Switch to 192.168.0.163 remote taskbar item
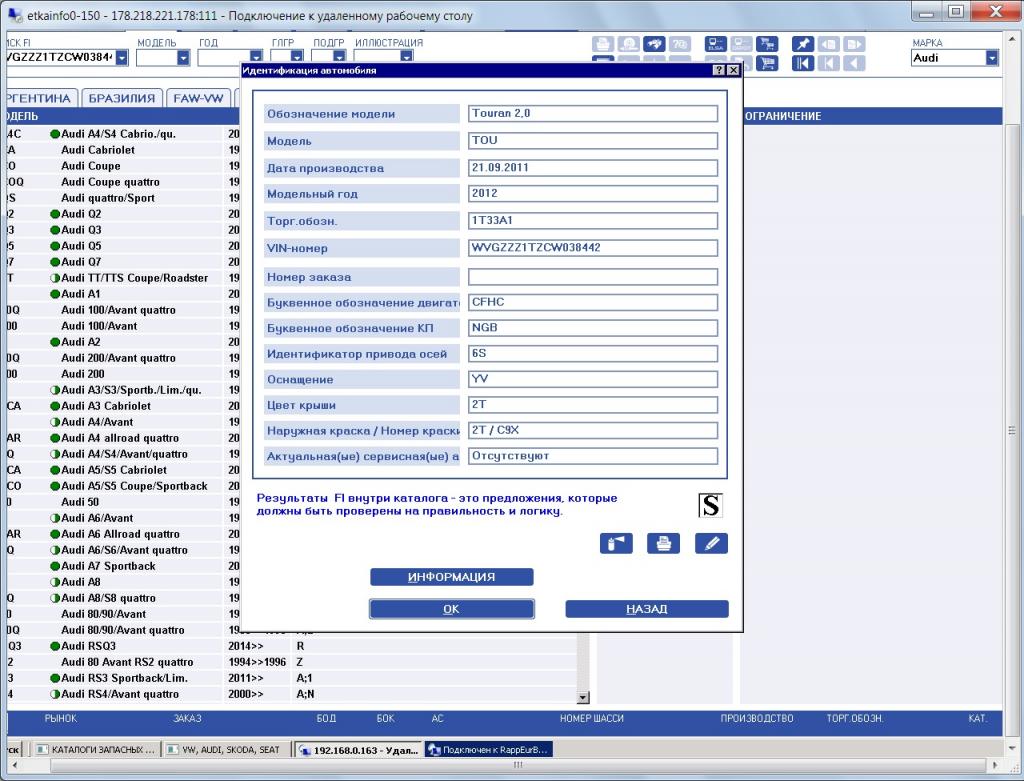 click(x=358, y=750)
